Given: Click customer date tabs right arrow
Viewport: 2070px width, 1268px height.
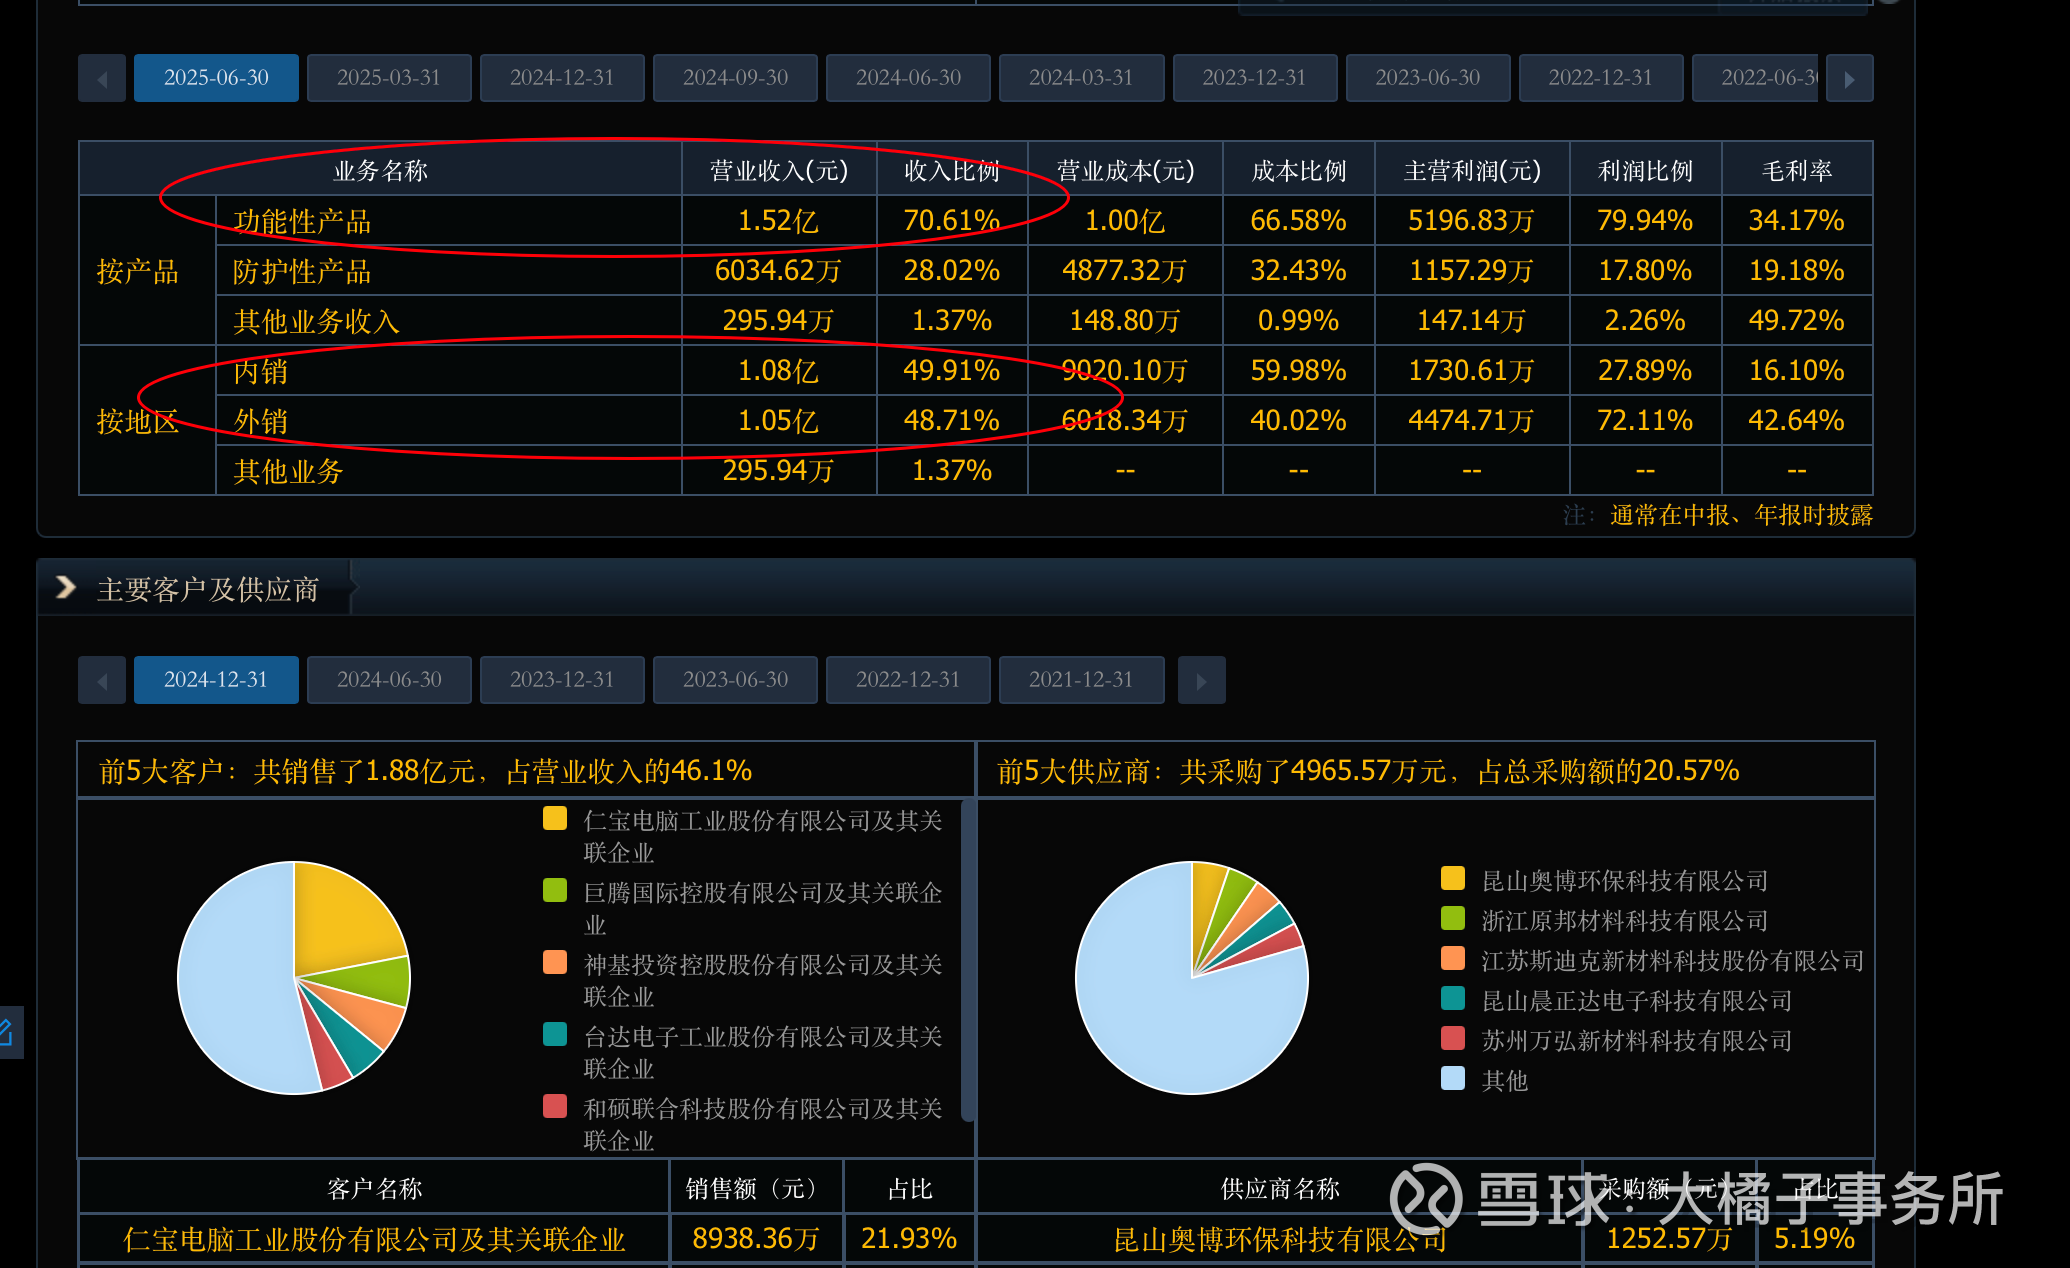Looking at the screenshot, I should tap(1201, 680).
